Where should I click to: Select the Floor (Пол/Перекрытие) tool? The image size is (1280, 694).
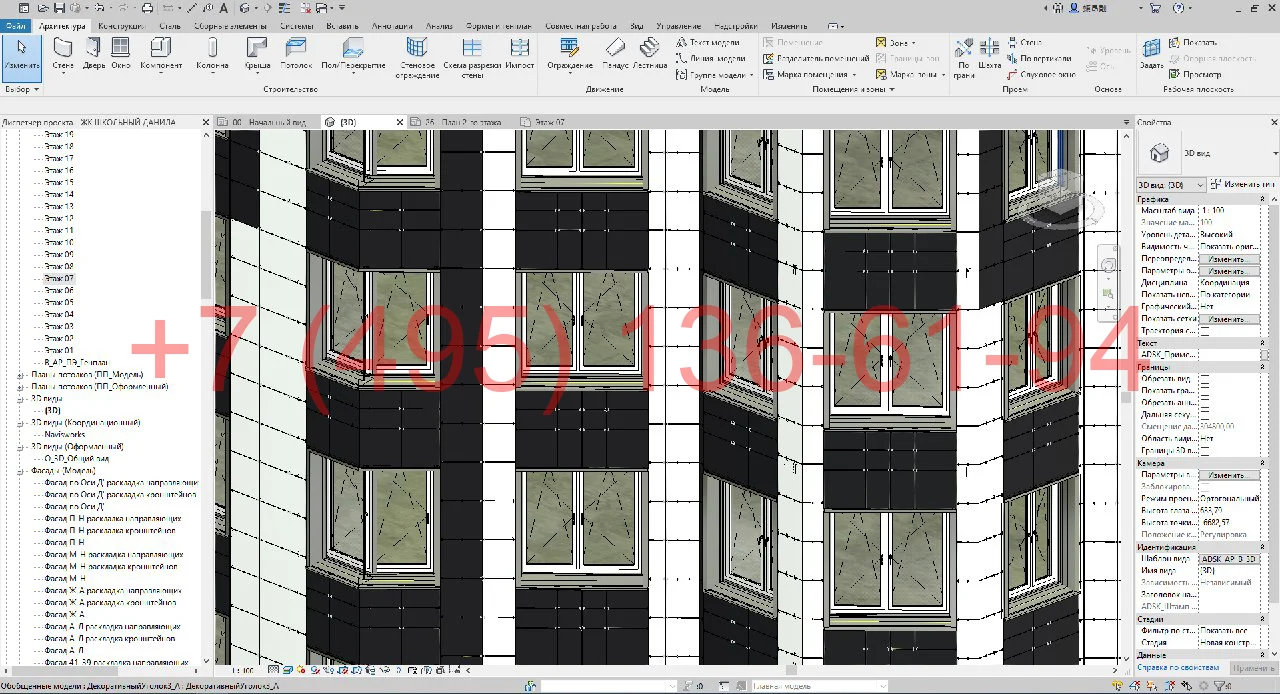click(353, 54)
